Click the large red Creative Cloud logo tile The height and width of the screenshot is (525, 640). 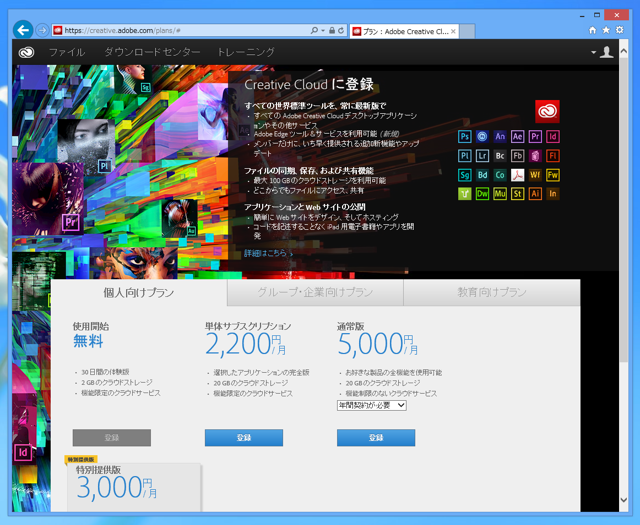tap(547, 111)
